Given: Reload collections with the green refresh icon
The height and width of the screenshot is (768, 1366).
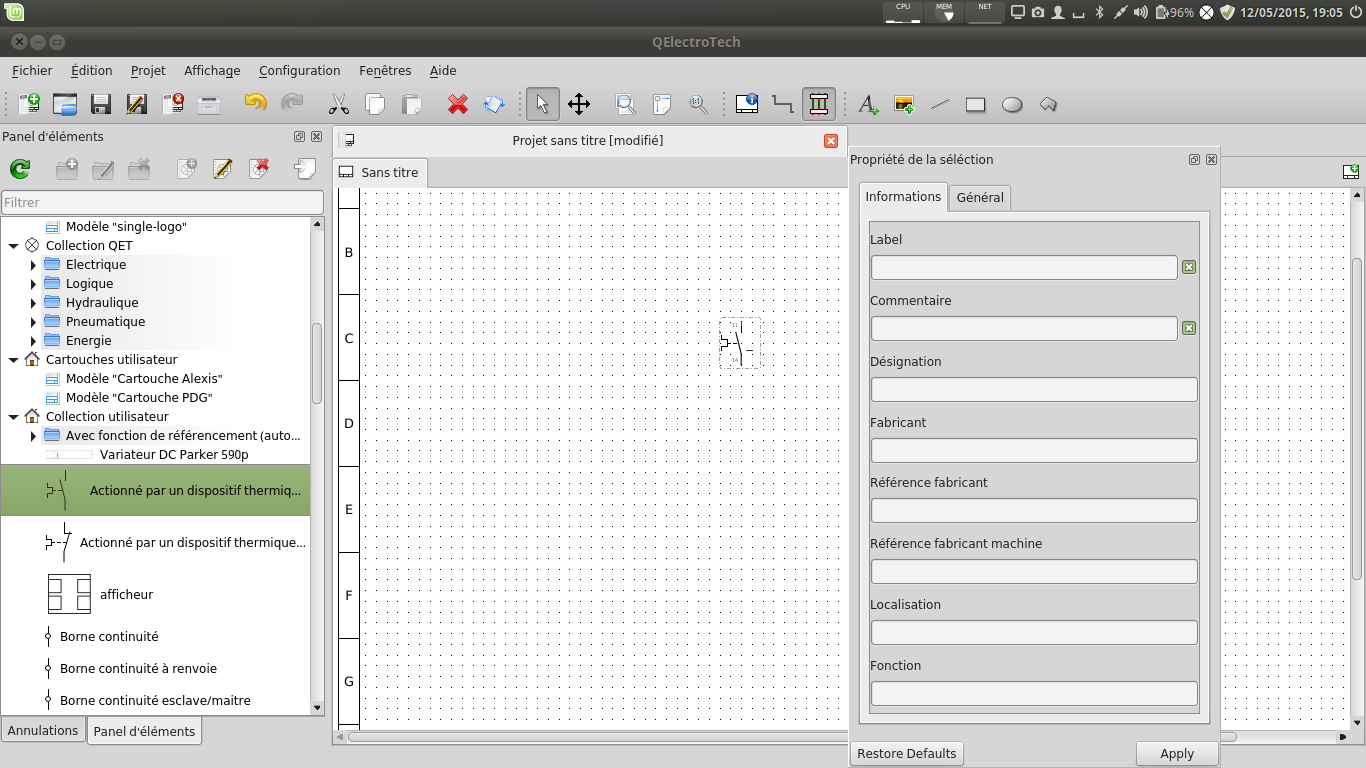Looking at the screenshot, I should click(19, 170).
